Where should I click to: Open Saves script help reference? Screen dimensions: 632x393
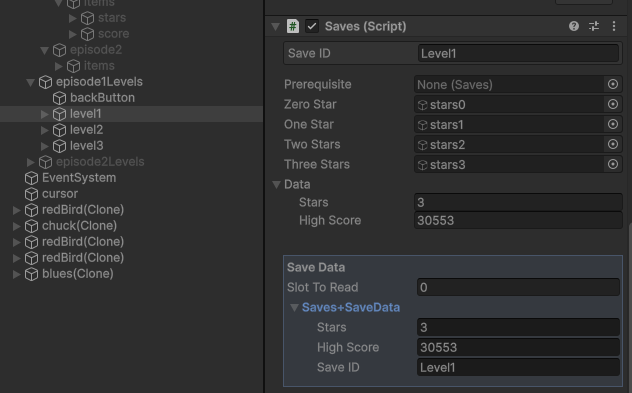click(x=574, y=26)
